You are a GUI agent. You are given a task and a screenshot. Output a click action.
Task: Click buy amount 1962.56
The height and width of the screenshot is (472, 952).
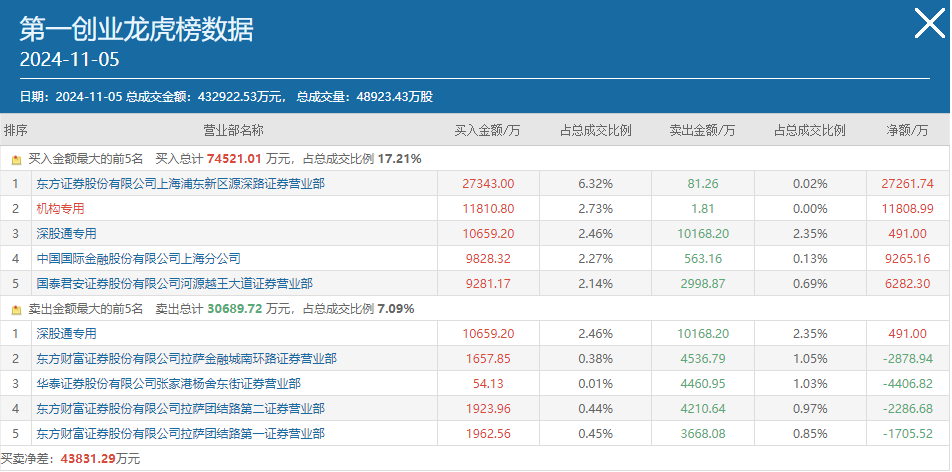click(488, 434)
